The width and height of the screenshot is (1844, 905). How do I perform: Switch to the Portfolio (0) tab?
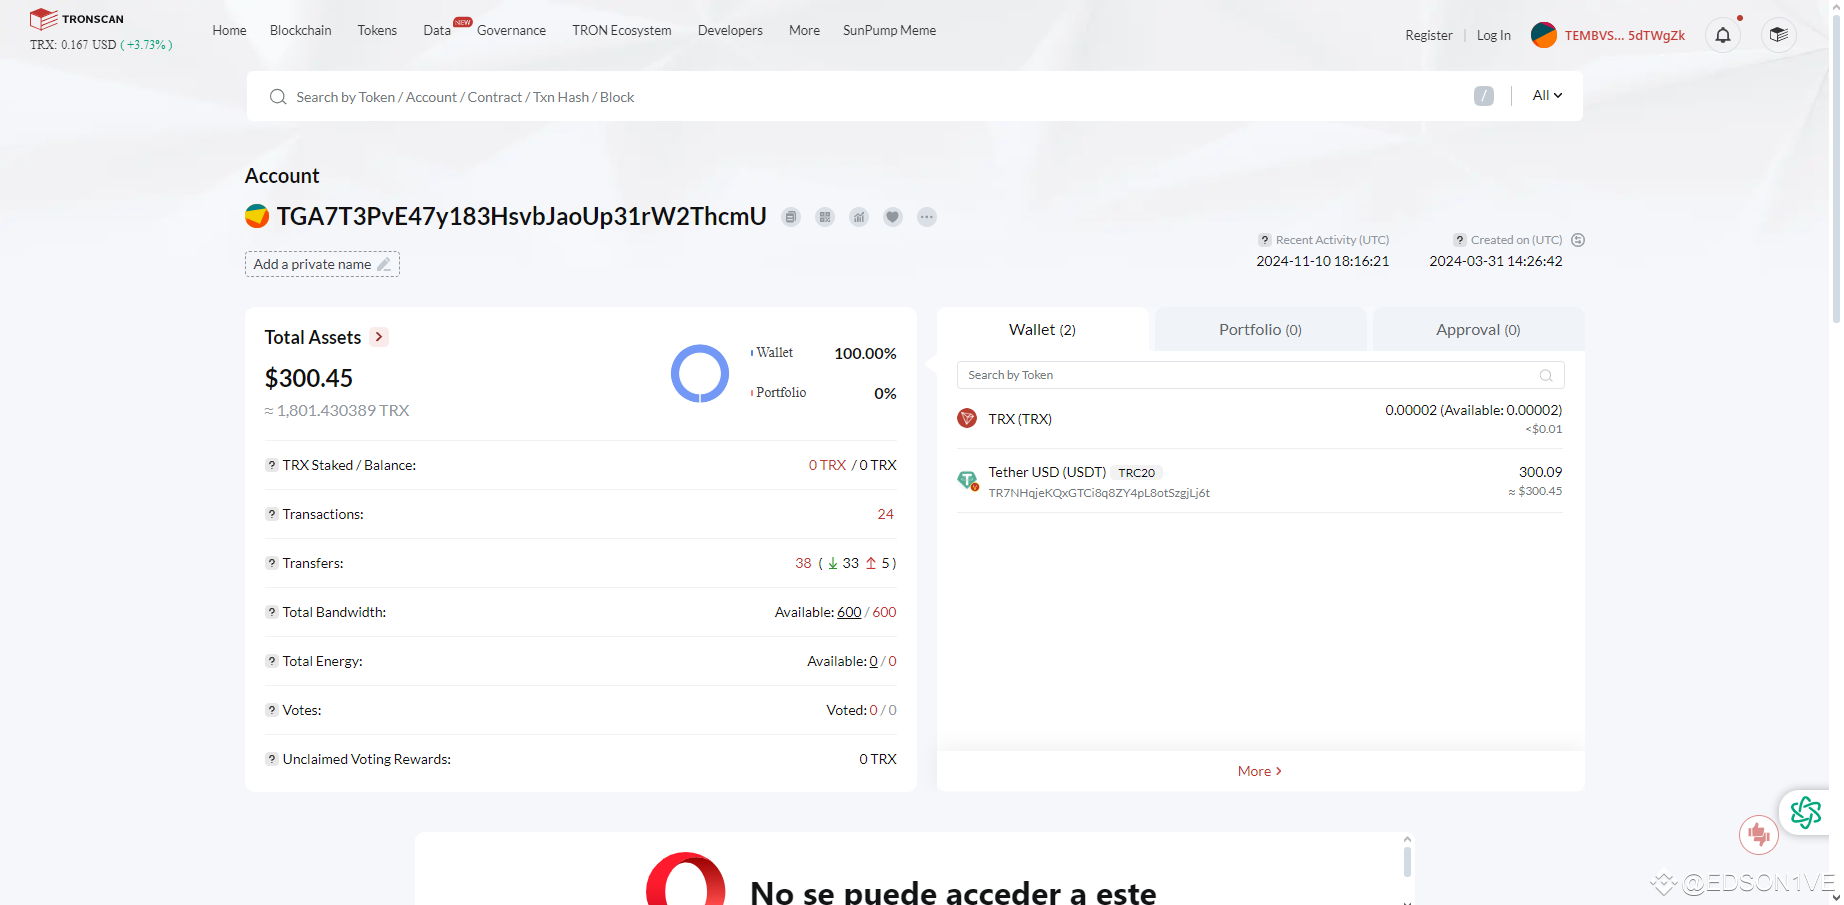click(1260, 330)
